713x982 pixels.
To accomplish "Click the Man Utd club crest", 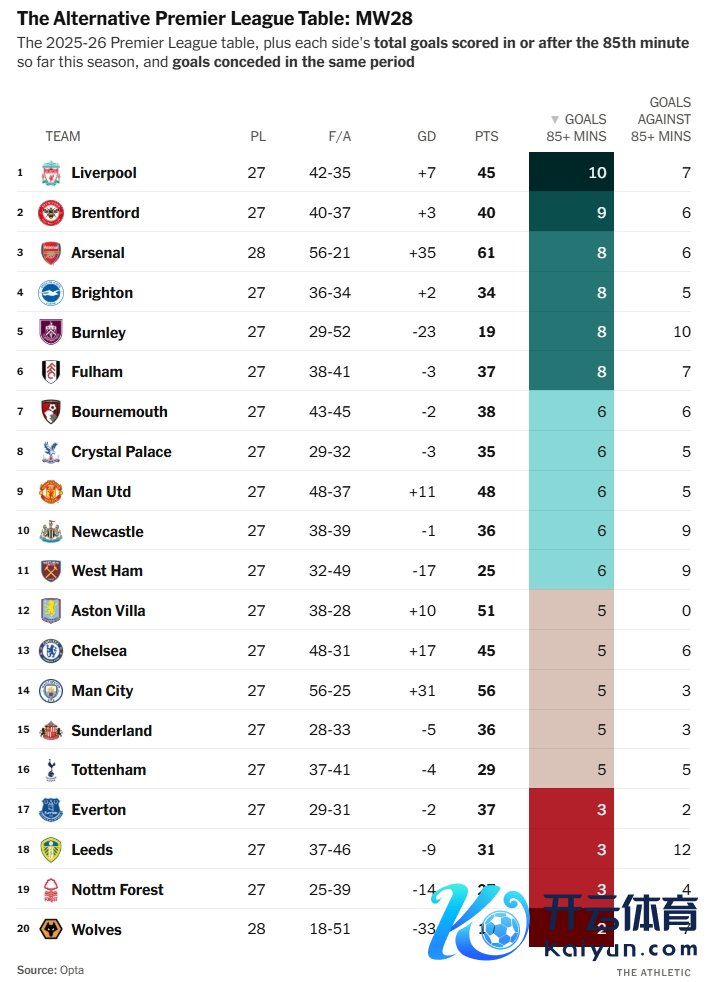I will (x=50, y=492).
